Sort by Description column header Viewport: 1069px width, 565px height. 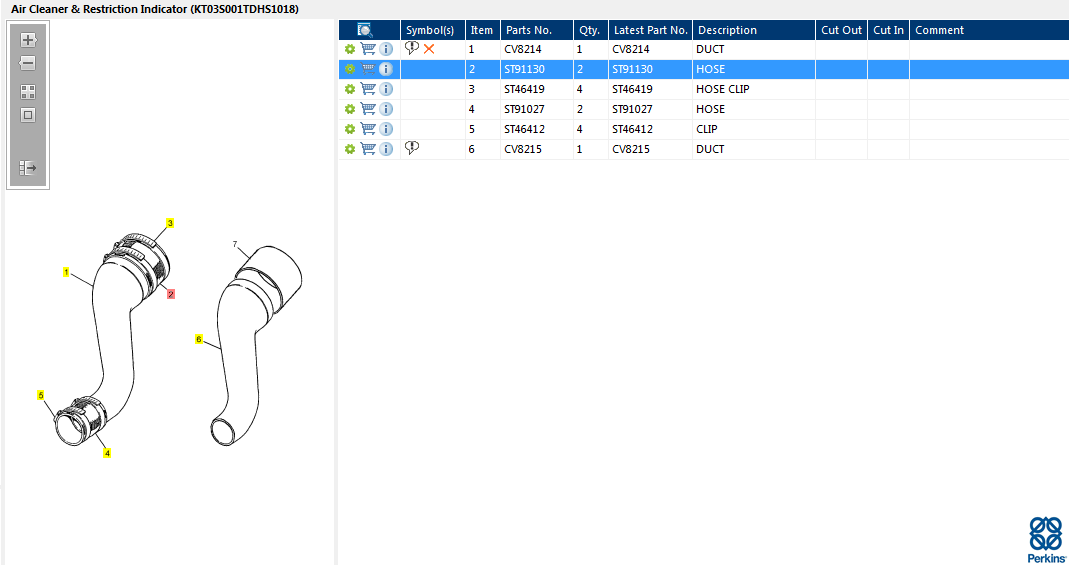point(727,30)
